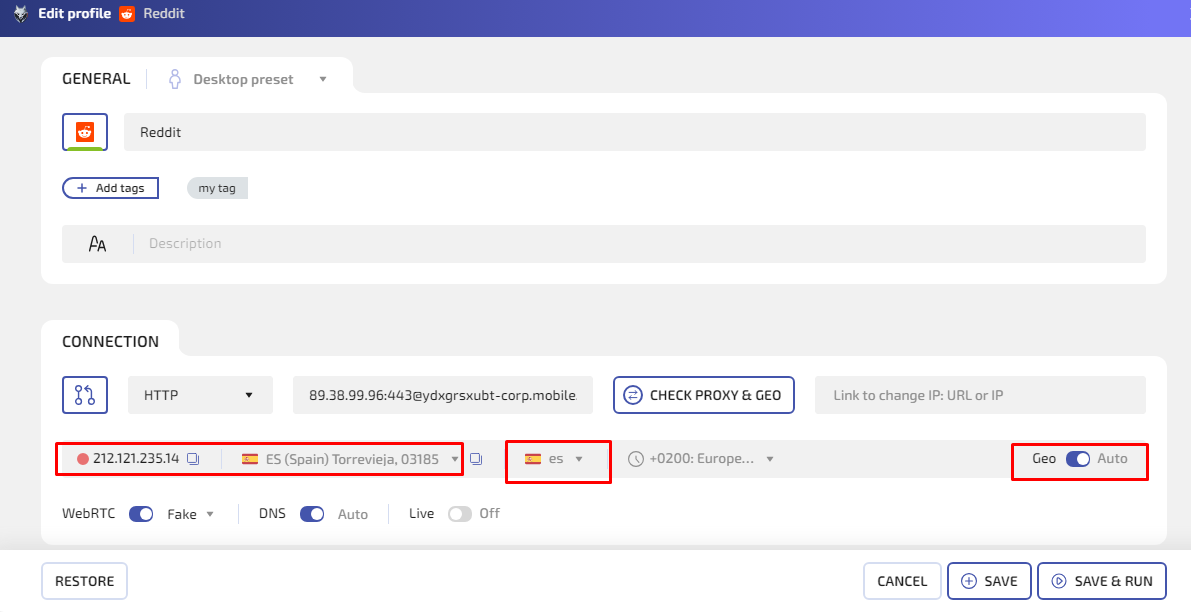Click the Link to change IP input field

pos(980,394)
